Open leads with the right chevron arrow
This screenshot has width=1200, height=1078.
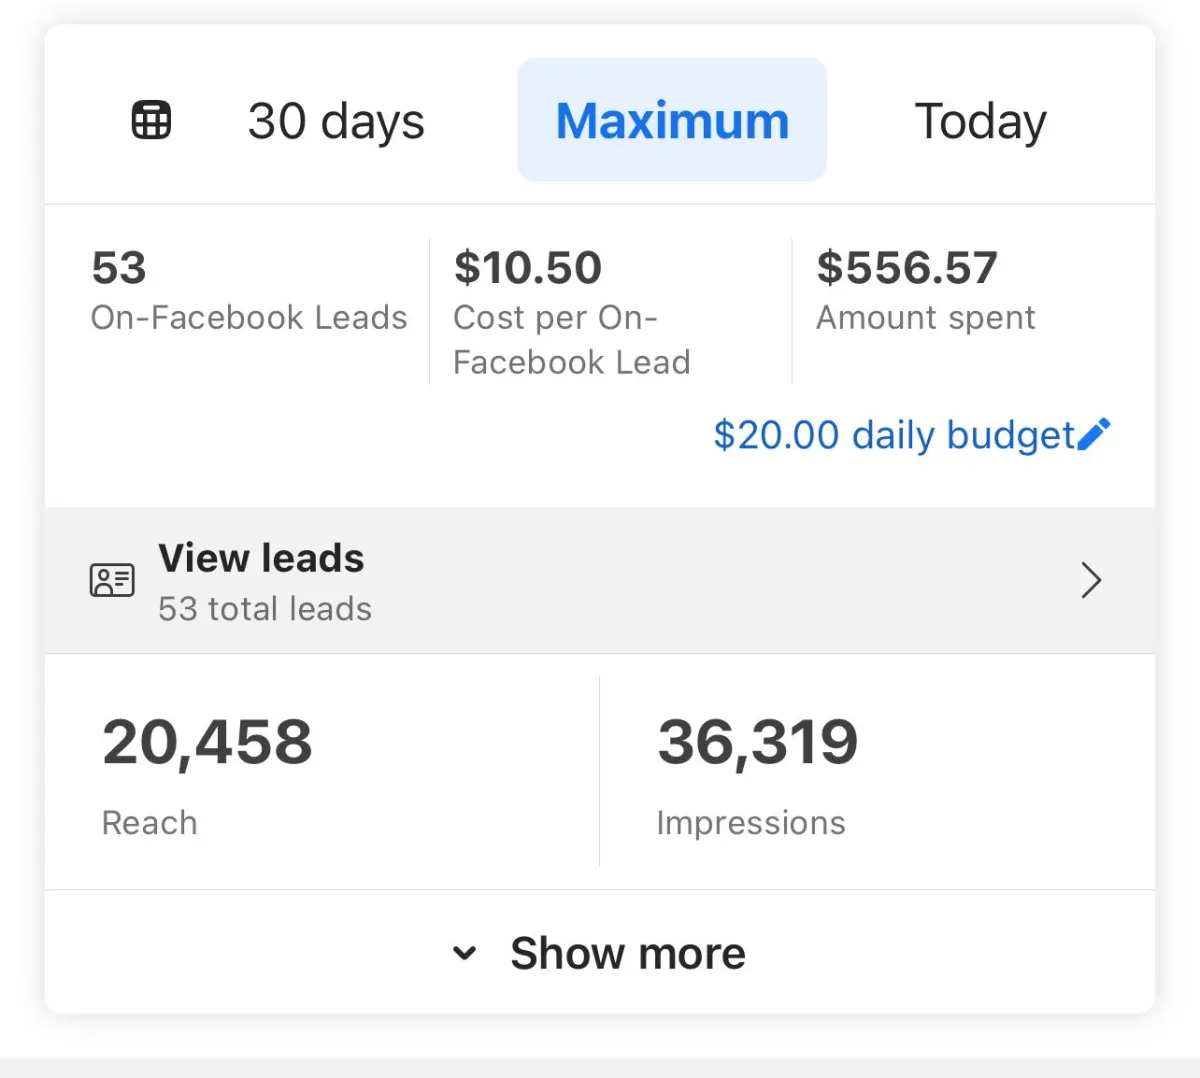[1091, 580]
